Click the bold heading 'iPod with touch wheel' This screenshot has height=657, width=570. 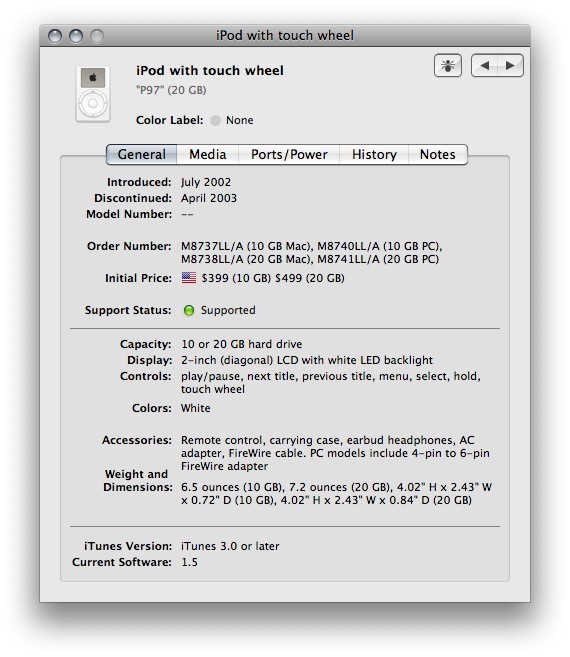click(x=210, y=70)
